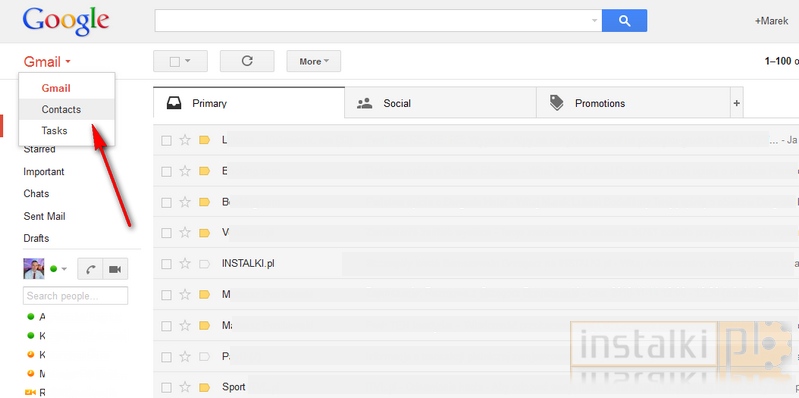Viewport: 799px width, 398px height.
Task: Open the More actions dropdown
Action: (313, 61)
